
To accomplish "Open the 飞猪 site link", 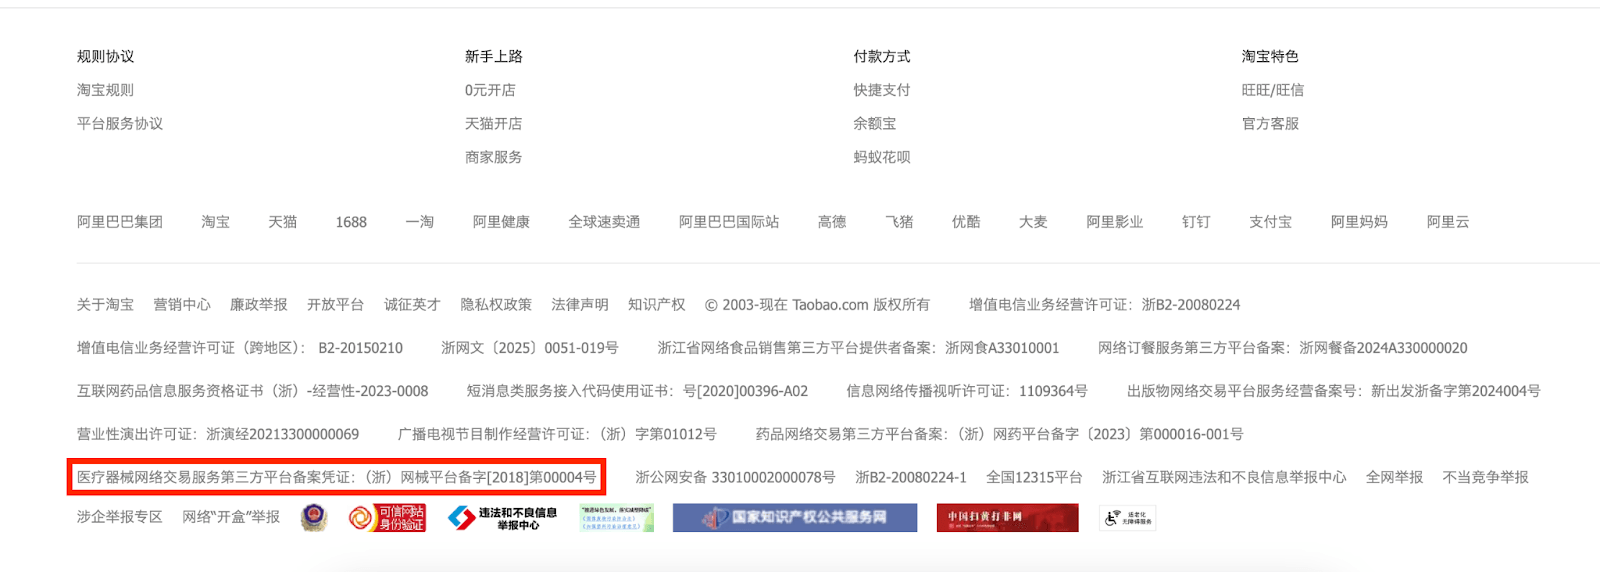I will [899, 222].
